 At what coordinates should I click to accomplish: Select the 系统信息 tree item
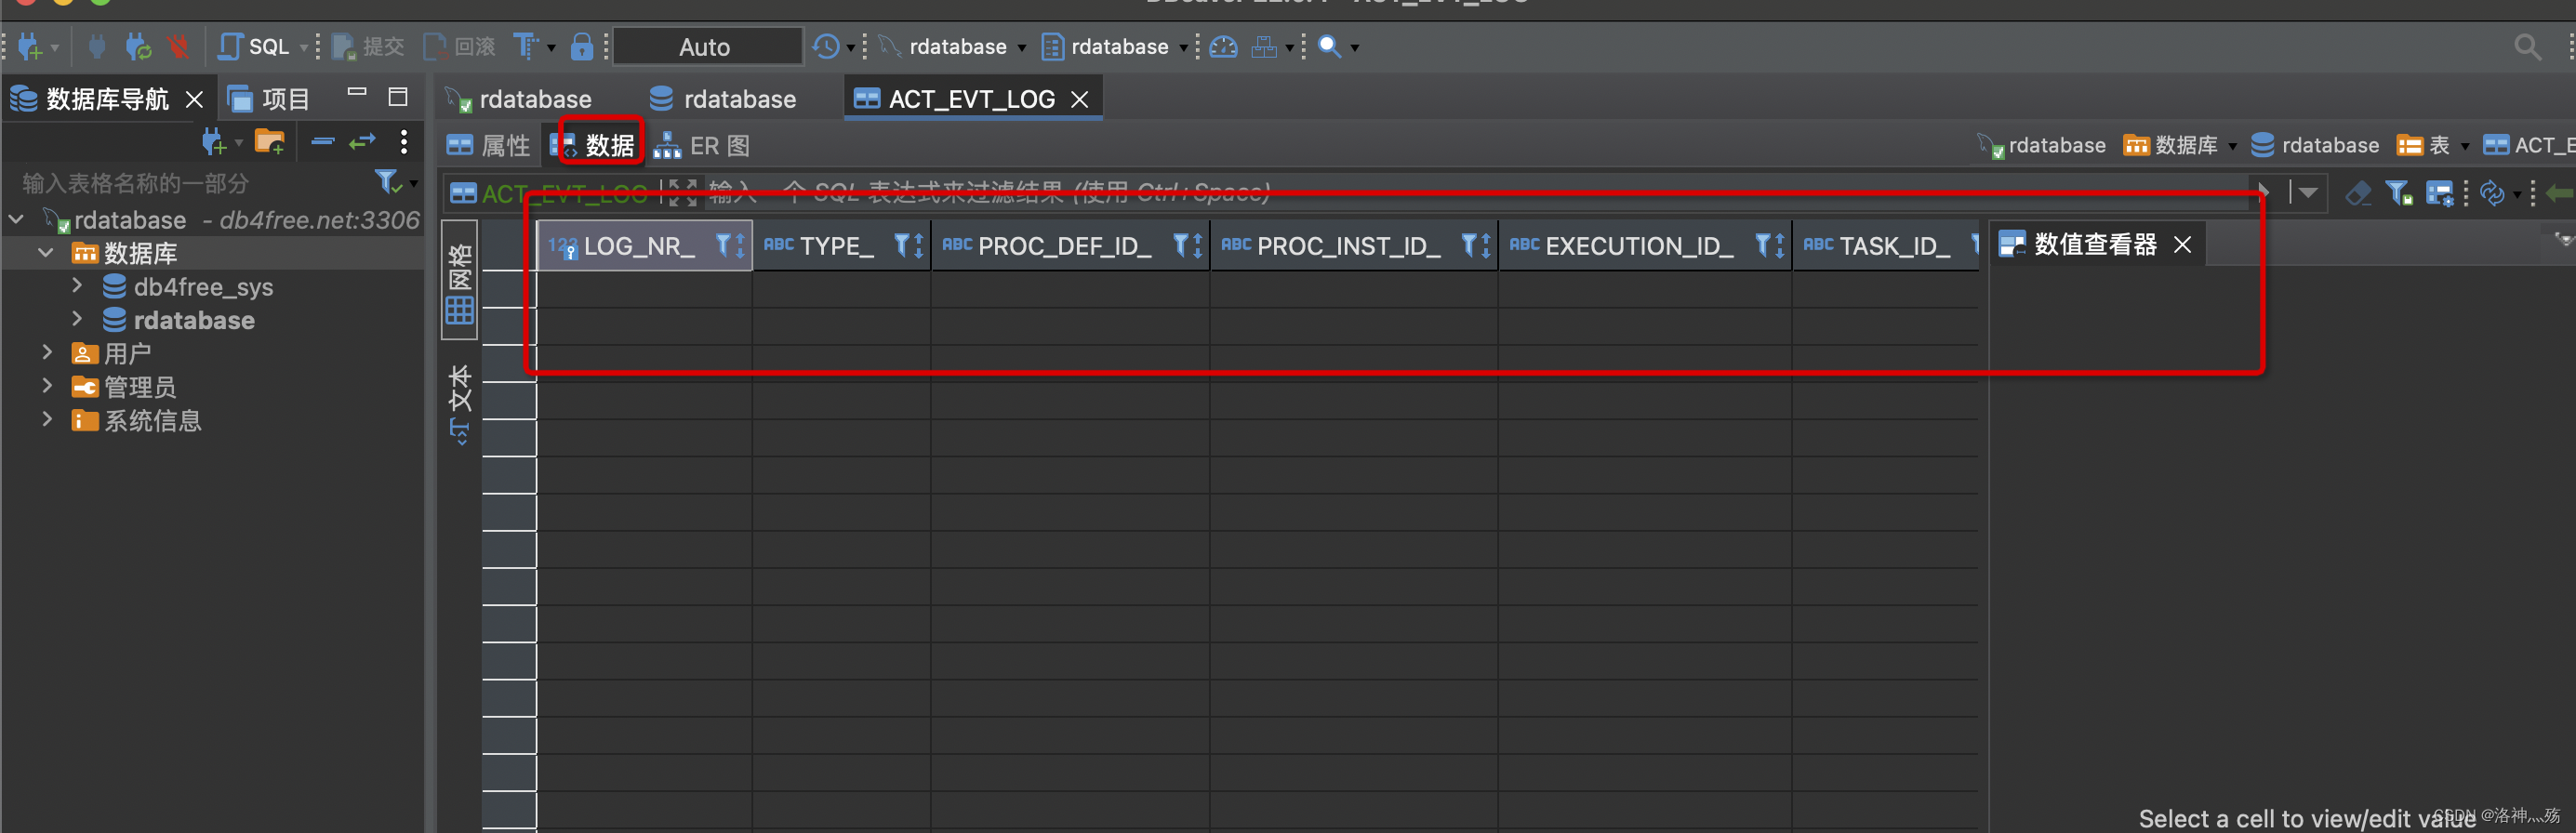point(137,420)
